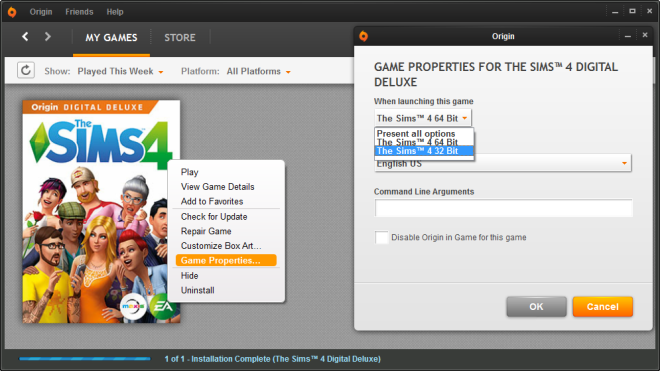Choose Present all options in list

coord(424,133)
